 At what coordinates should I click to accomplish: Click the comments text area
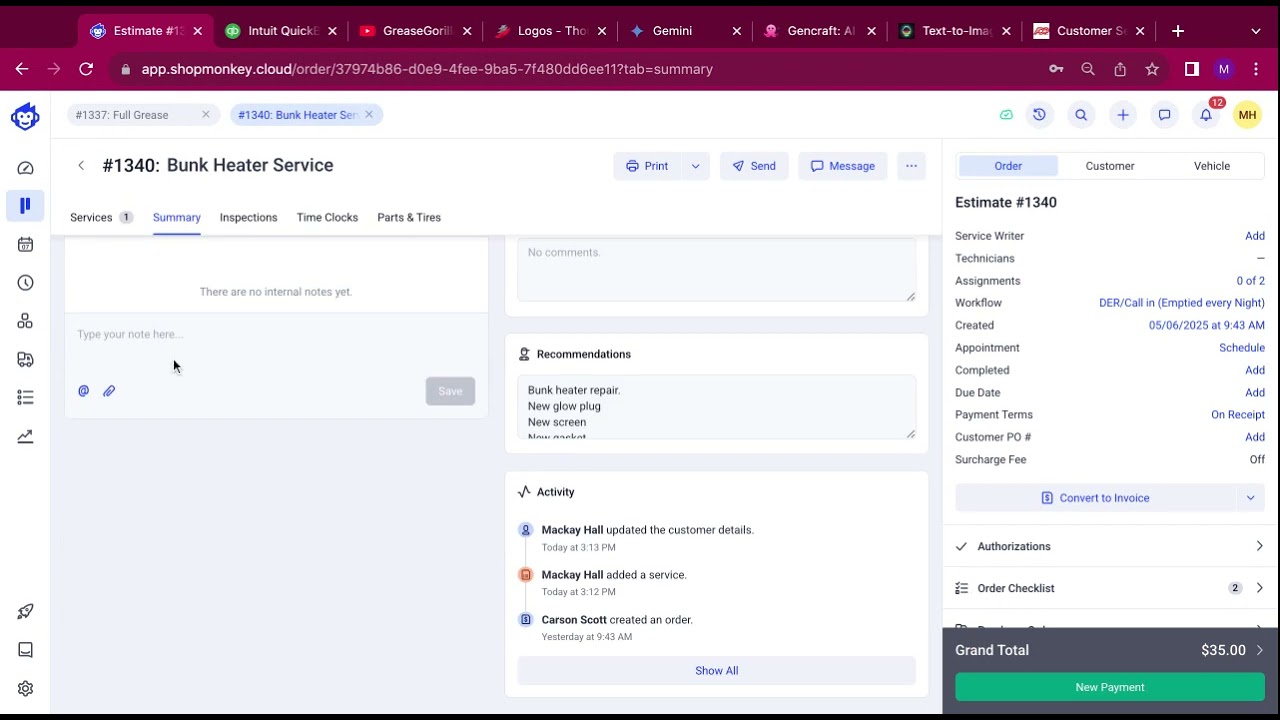point(716,268)
